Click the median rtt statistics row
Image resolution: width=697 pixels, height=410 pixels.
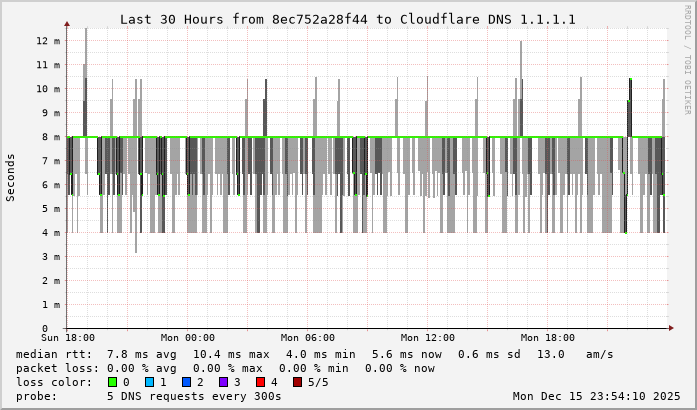coord(315,354)
